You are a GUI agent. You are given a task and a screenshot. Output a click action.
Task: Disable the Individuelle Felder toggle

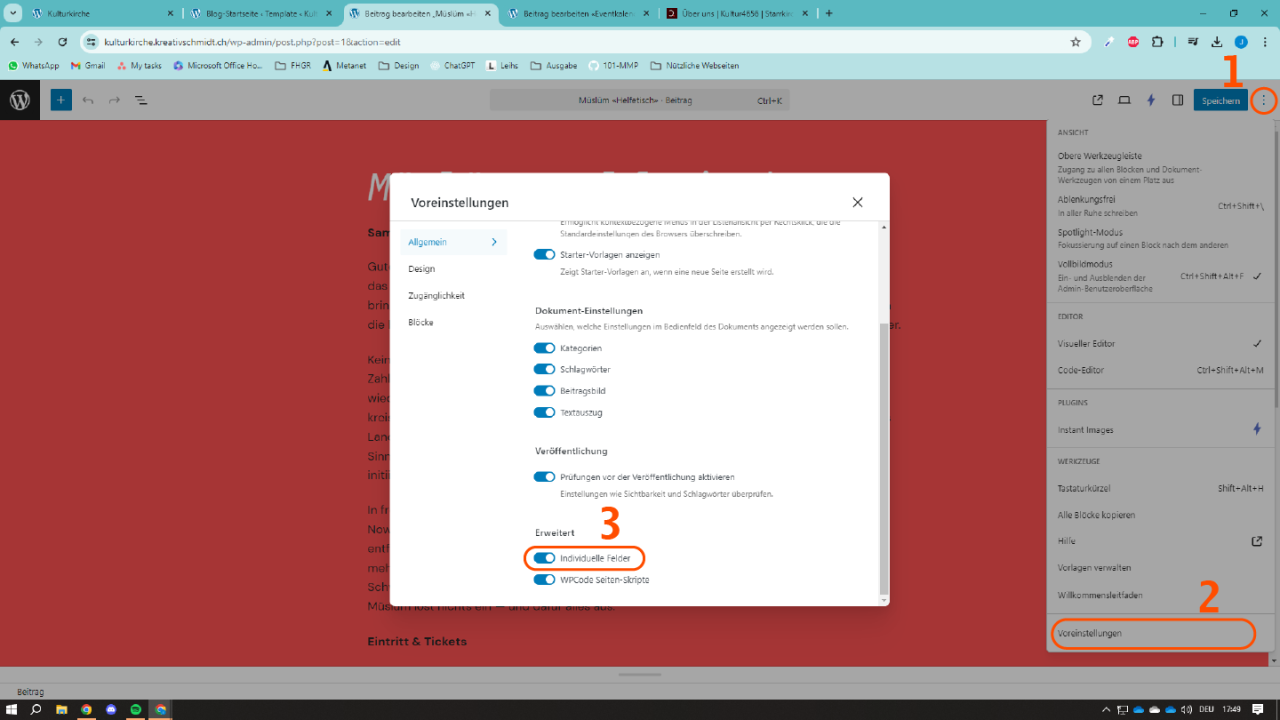tap(544, 558)
